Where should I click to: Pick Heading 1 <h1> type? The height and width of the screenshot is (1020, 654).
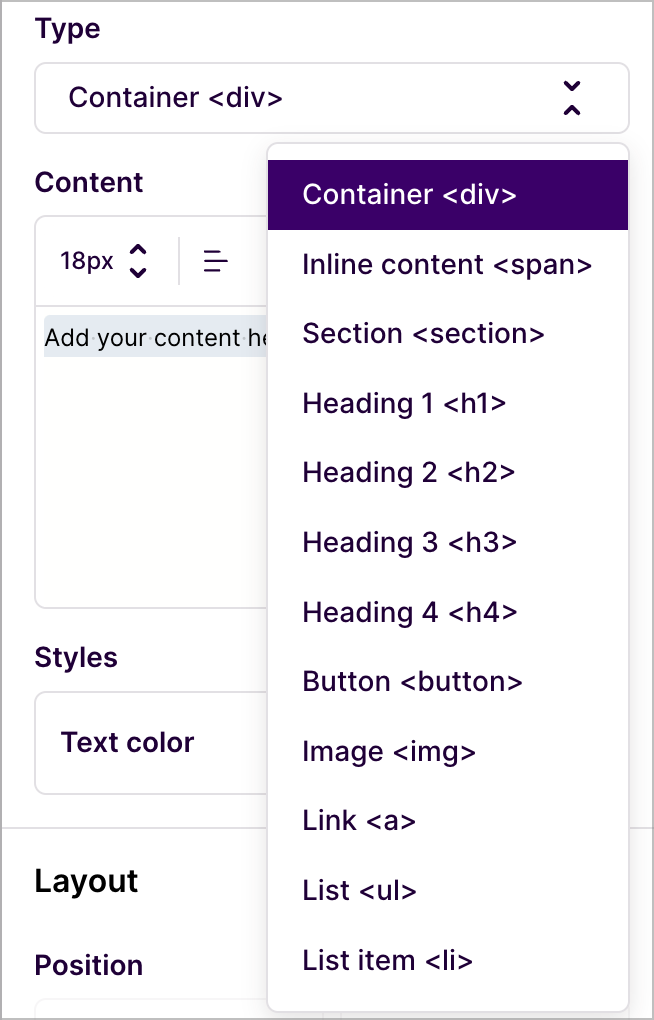click(x=448, y=403)
